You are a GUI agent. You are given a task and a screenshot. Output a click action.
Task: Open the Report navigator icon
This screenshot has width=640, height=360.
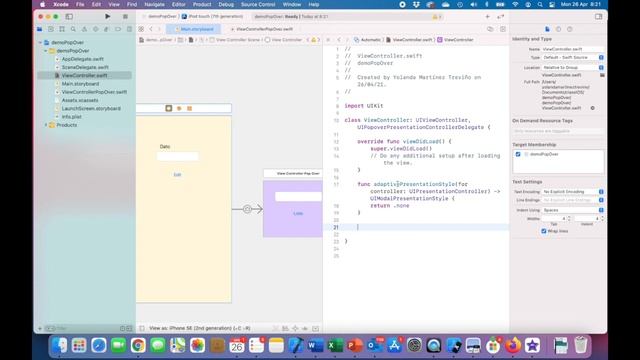(x=129, y=29)
